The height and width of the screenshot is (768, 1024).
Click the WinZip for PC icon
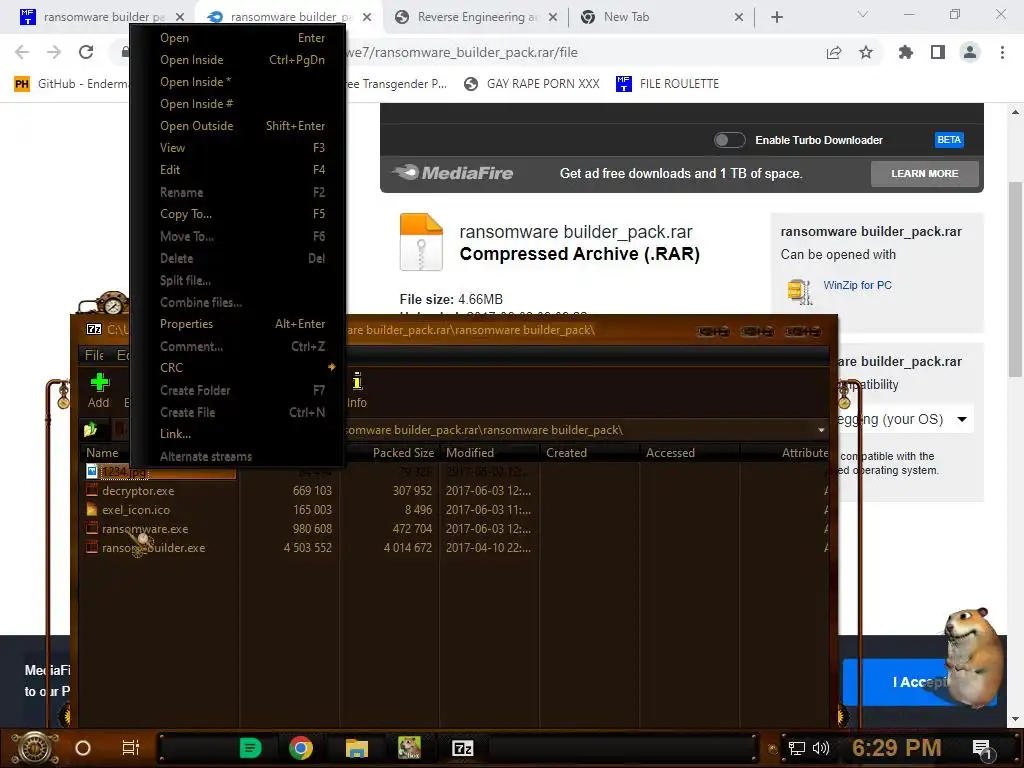800,291
